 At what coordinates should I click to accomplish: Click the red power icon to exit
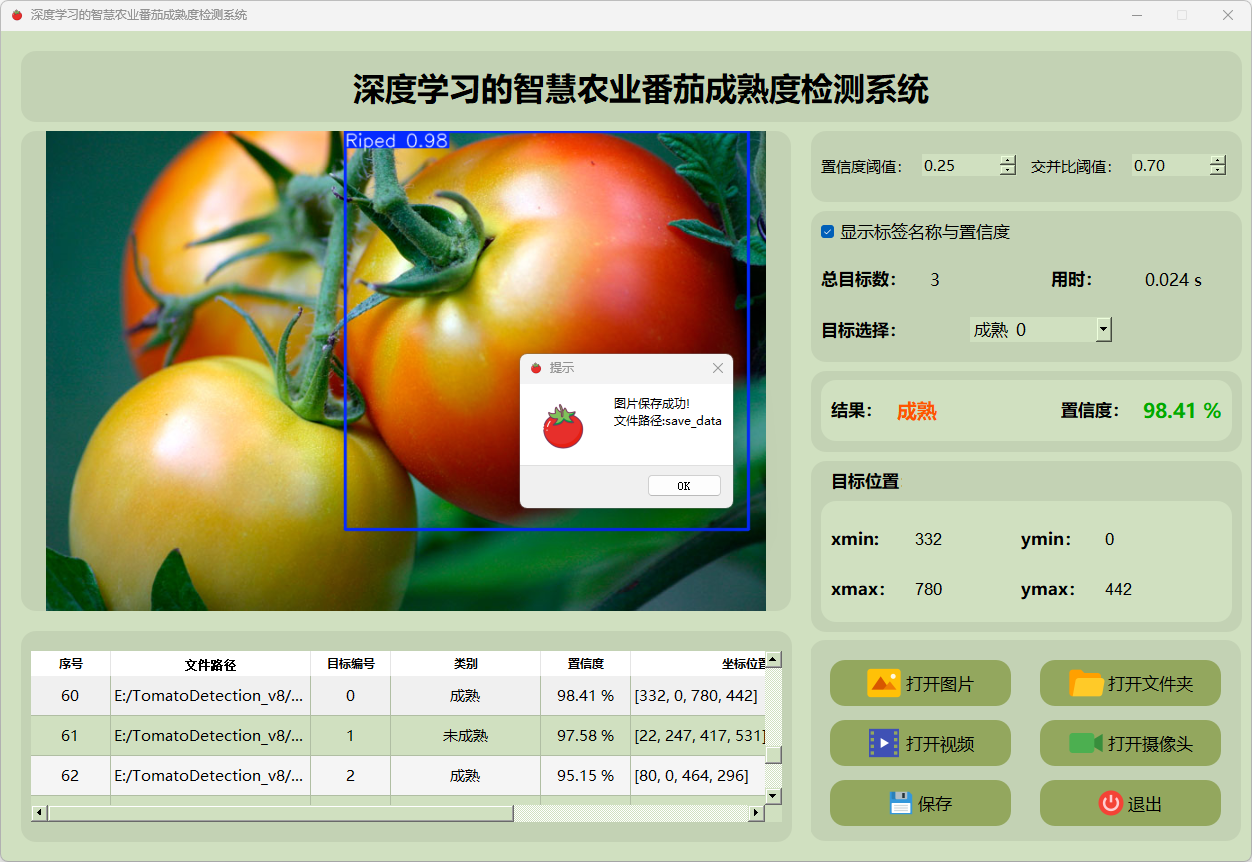[x=1110, y=803]
